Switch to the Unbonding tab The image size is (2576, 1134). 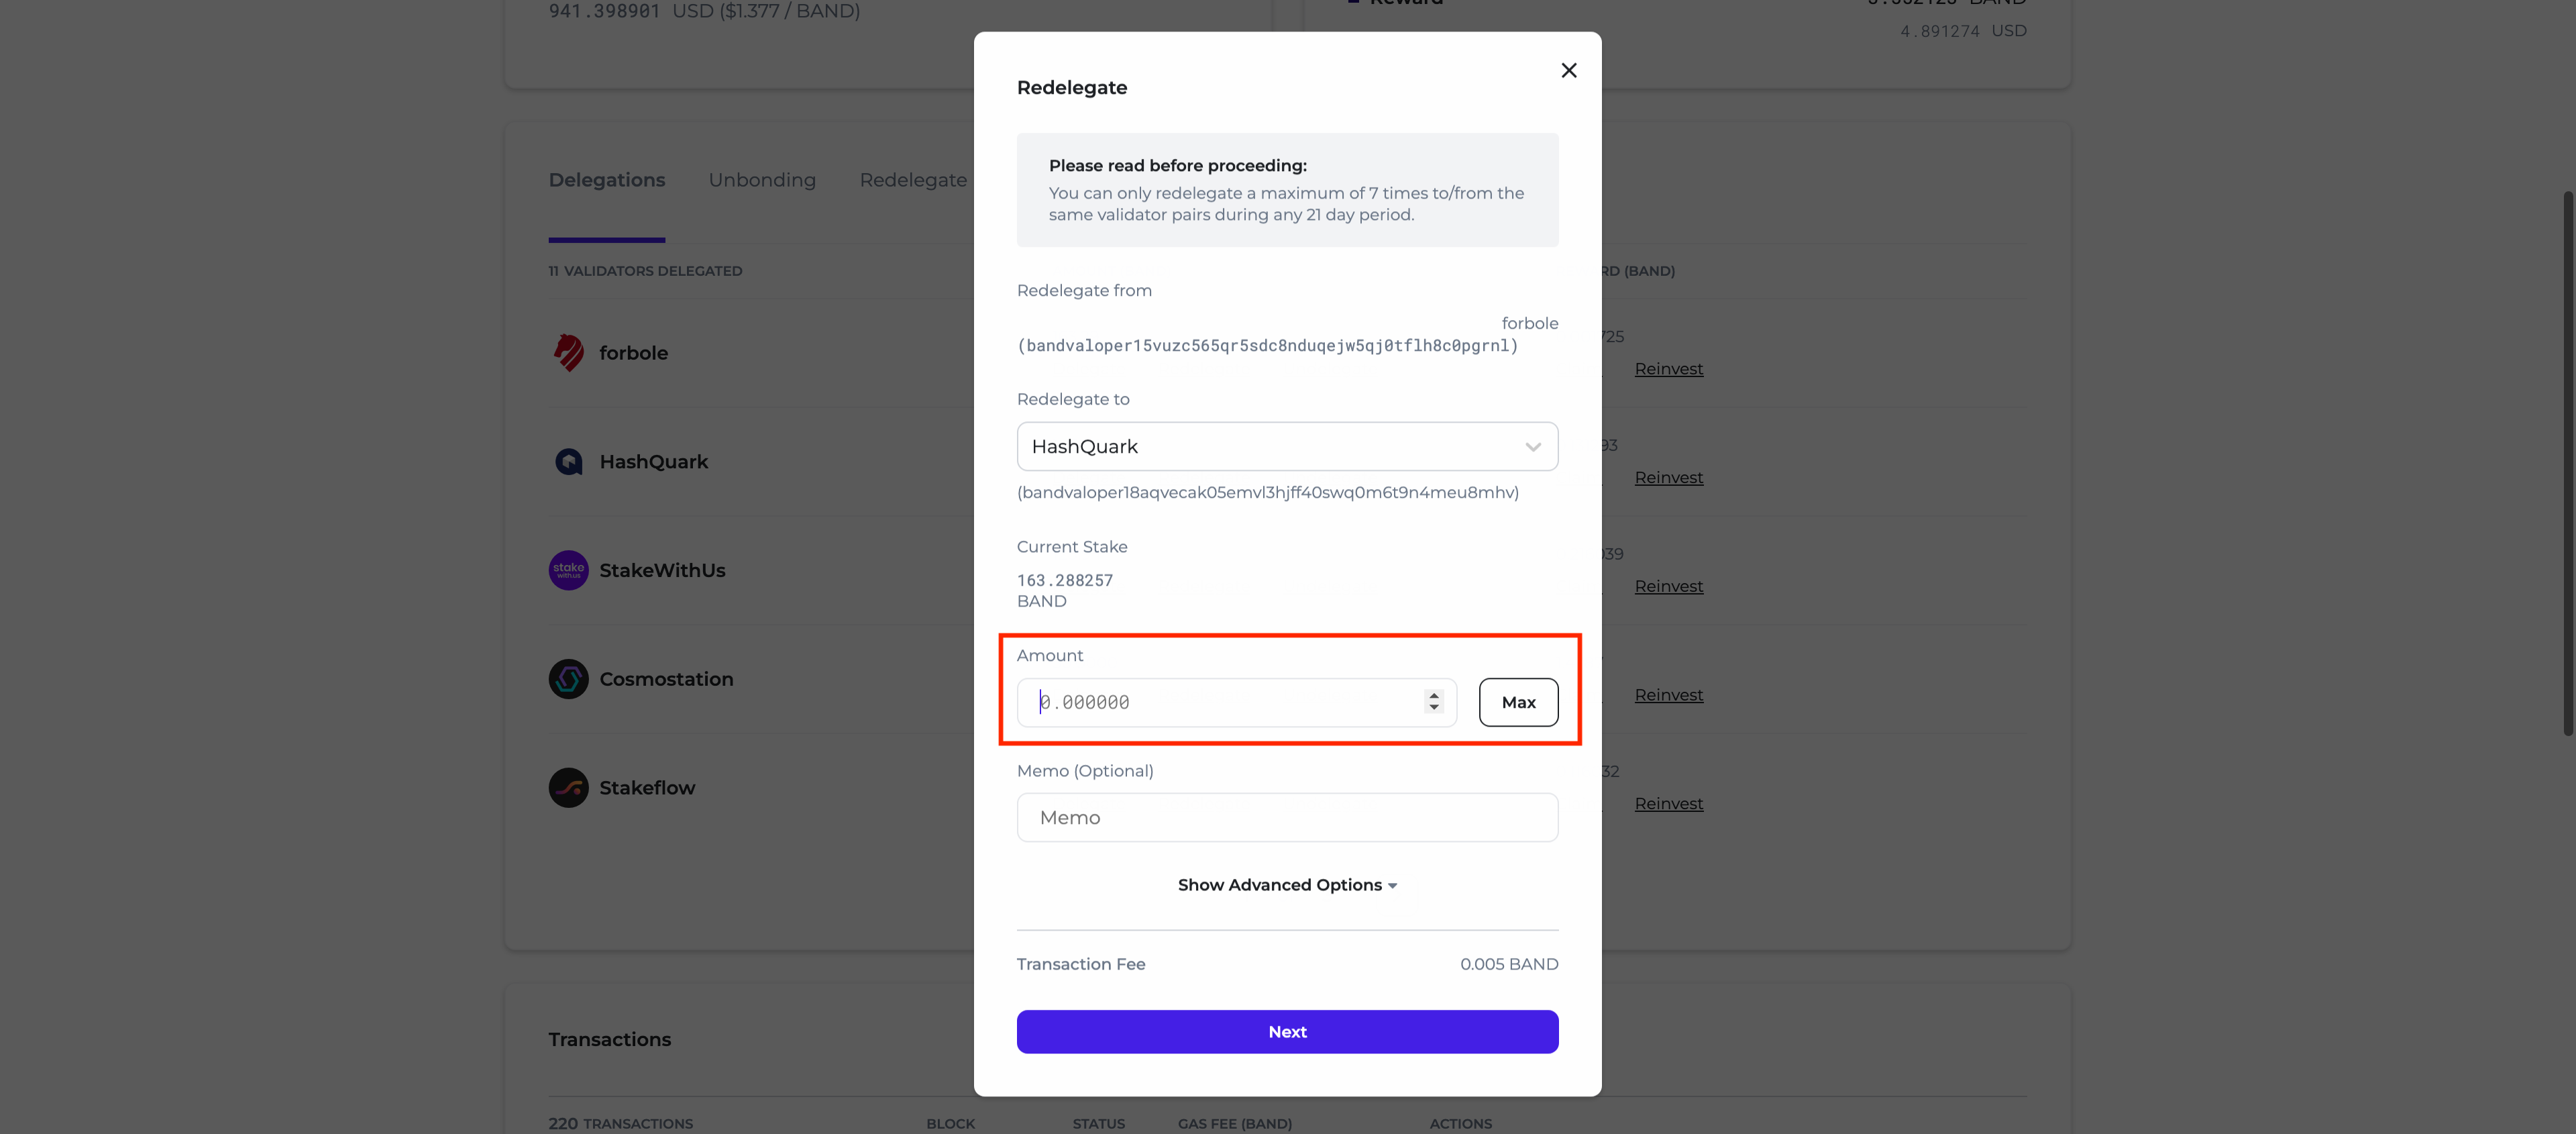[x=762, y=180]
